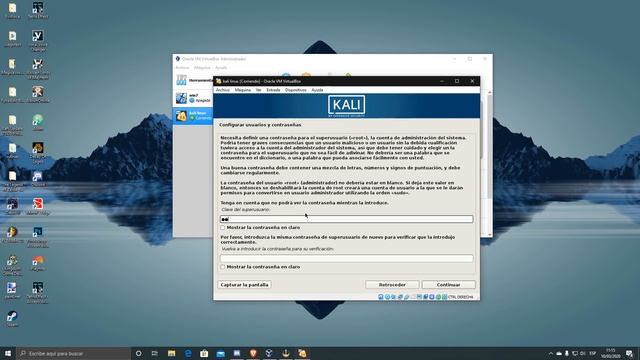
Task: Open Máquina menu in the kali VM window
Action: click(243, 90)
